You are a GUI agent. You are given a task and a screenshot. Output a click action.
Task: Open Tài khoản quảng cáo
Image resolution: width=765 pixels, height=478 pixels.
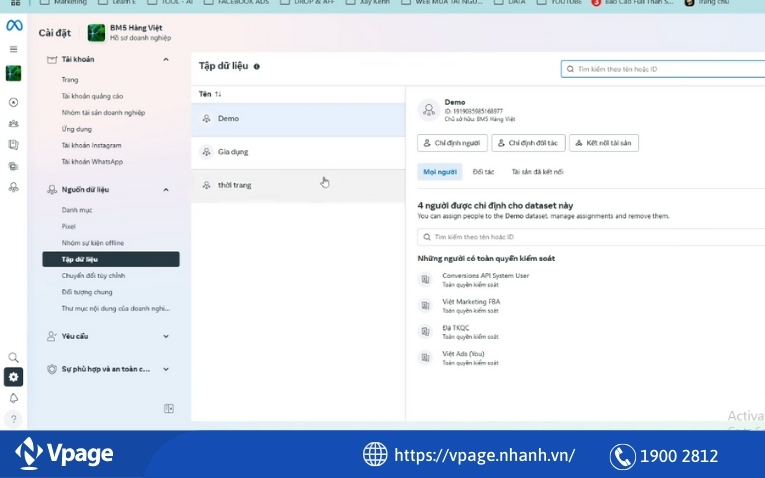pos(92,96)
